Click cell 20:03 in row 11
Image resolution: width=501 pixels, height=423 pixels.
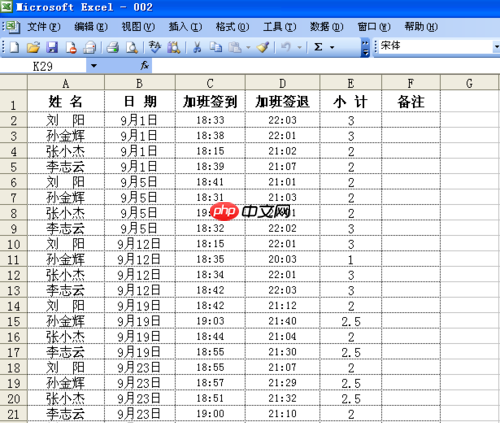pos(282,259)
